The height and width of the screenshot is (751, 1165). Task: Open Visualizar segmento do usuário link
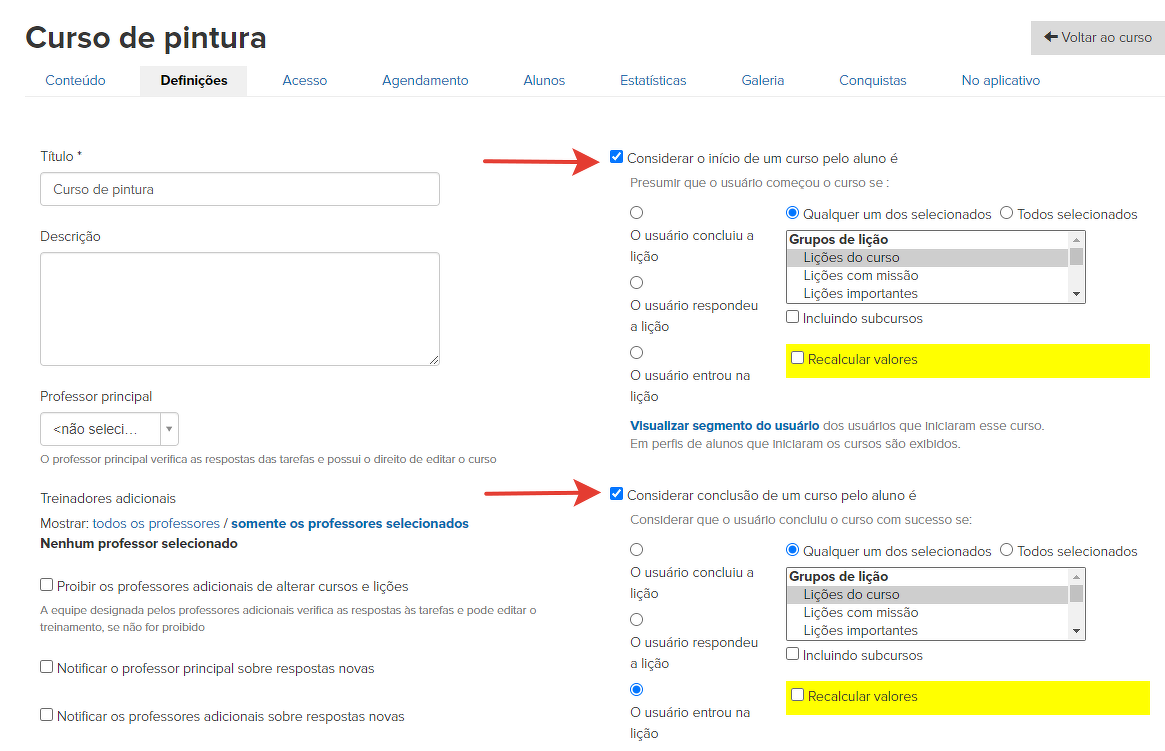click(x=724, y=425)
